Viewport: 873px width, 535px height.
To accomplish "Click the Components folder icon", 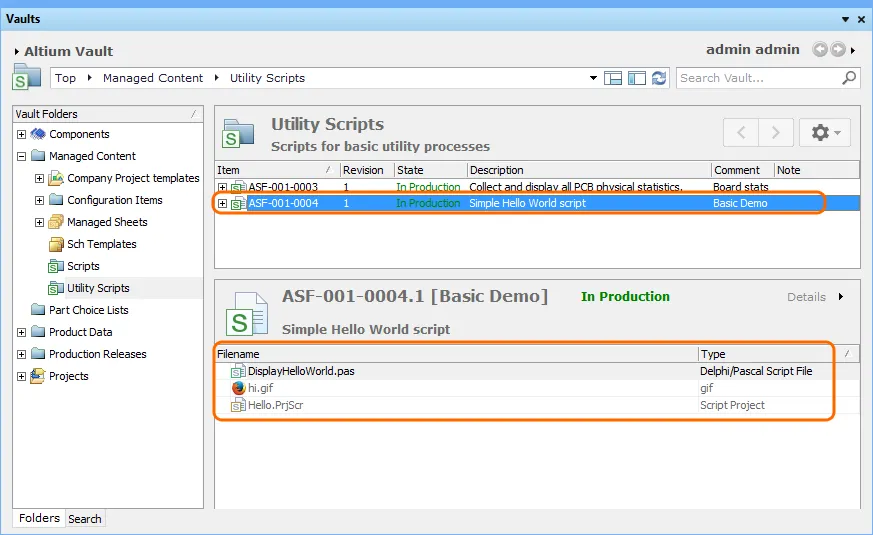I will coord(38,134).
